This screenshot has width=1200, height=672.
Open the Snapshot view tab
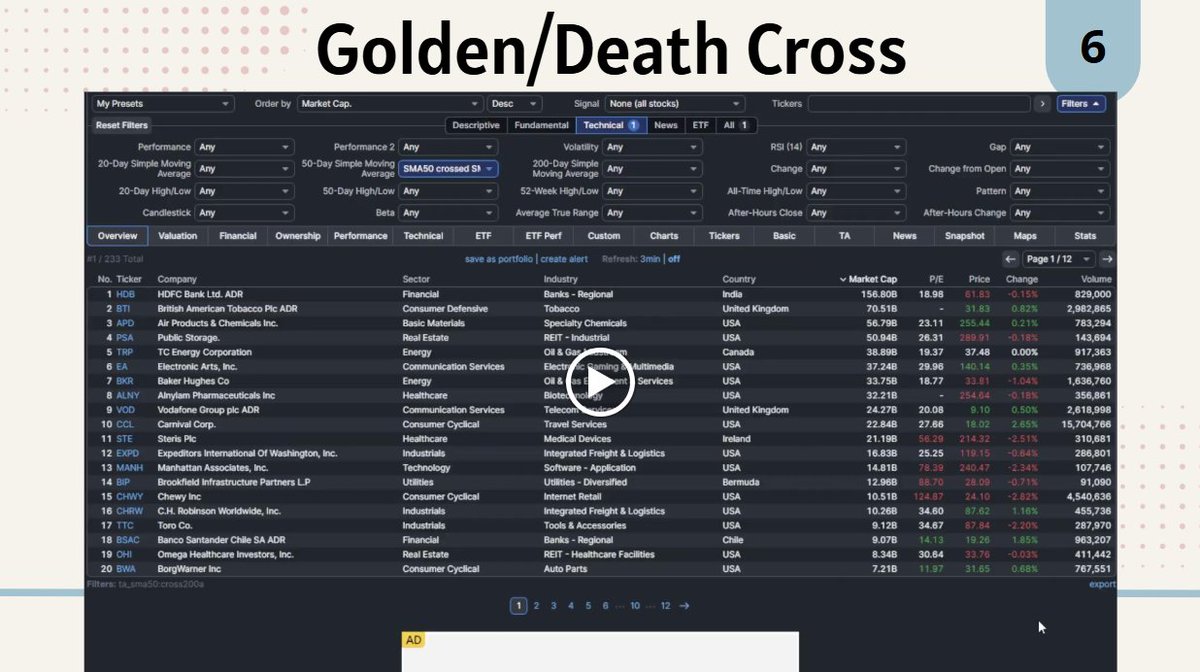click(965, 236)
